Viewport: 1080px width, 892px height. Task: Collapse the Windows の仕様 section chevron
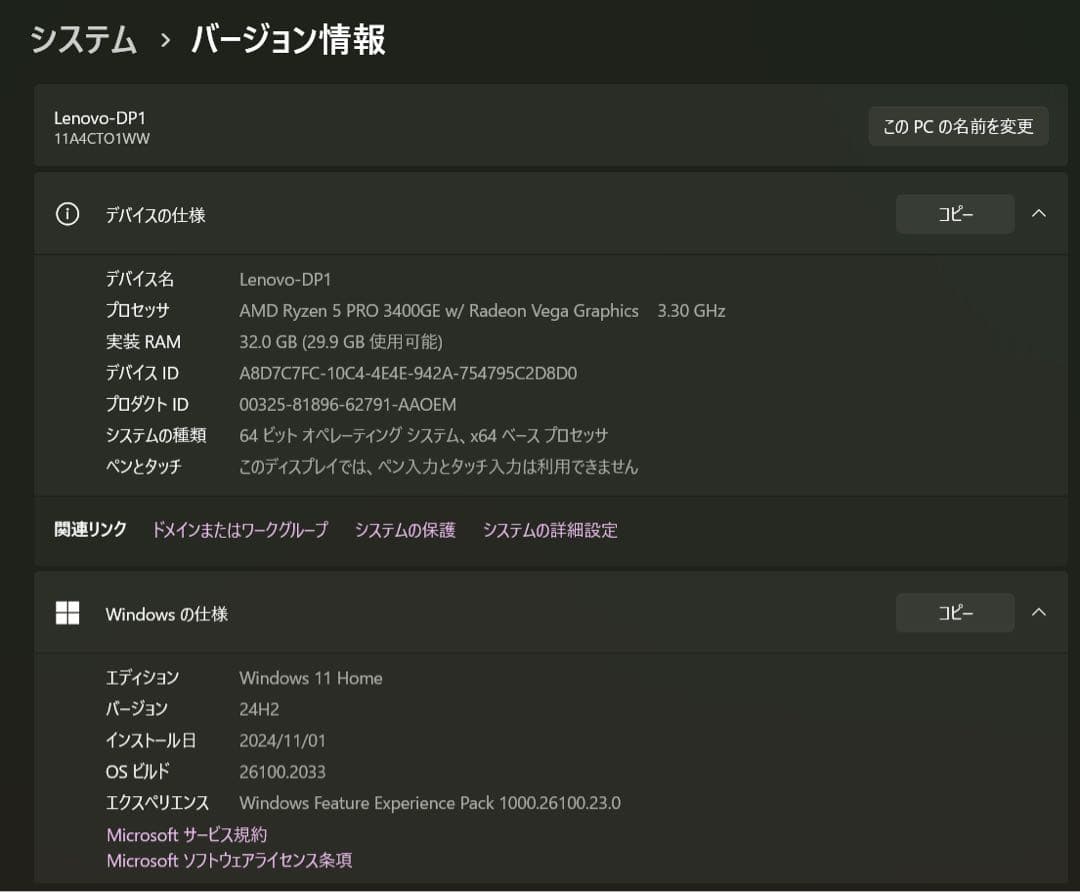(x=1038, y=612)
